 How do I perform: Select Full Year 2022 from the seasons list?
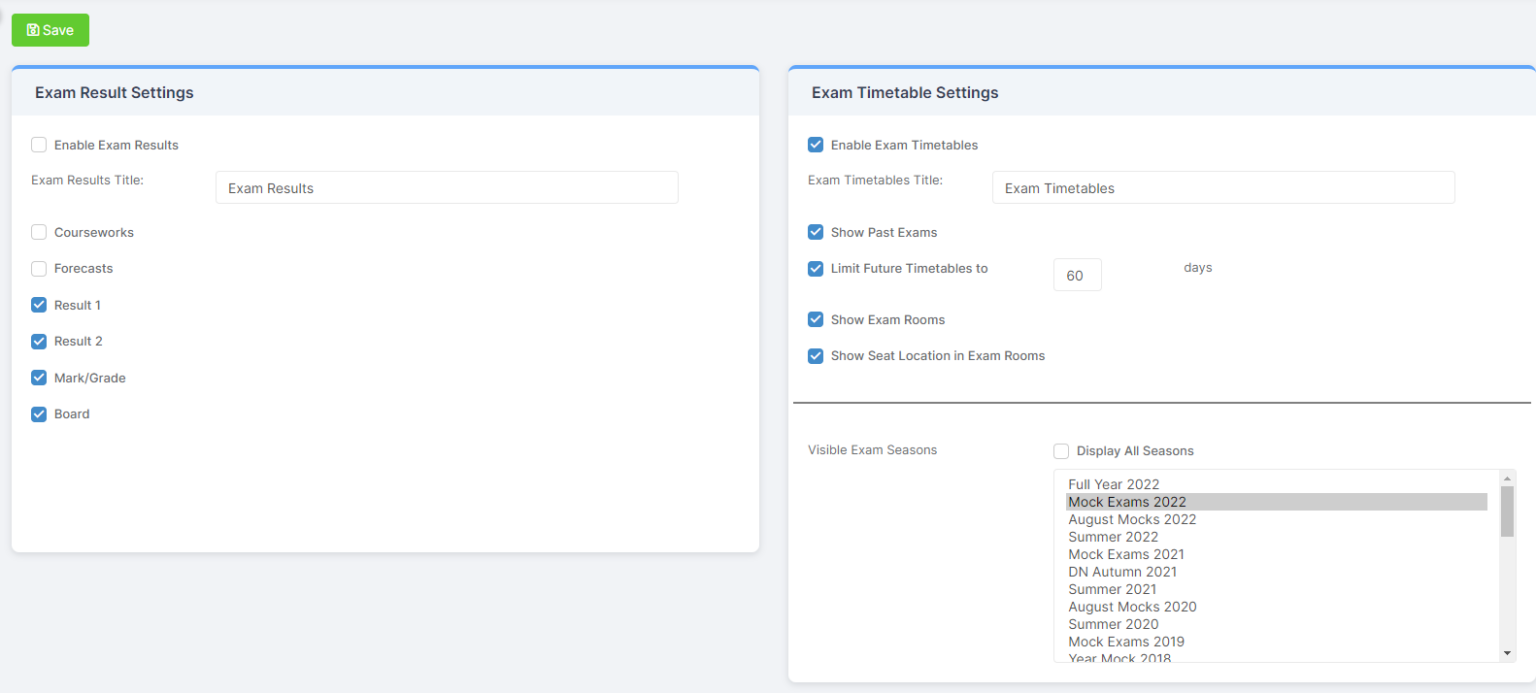coord(1114,484)
